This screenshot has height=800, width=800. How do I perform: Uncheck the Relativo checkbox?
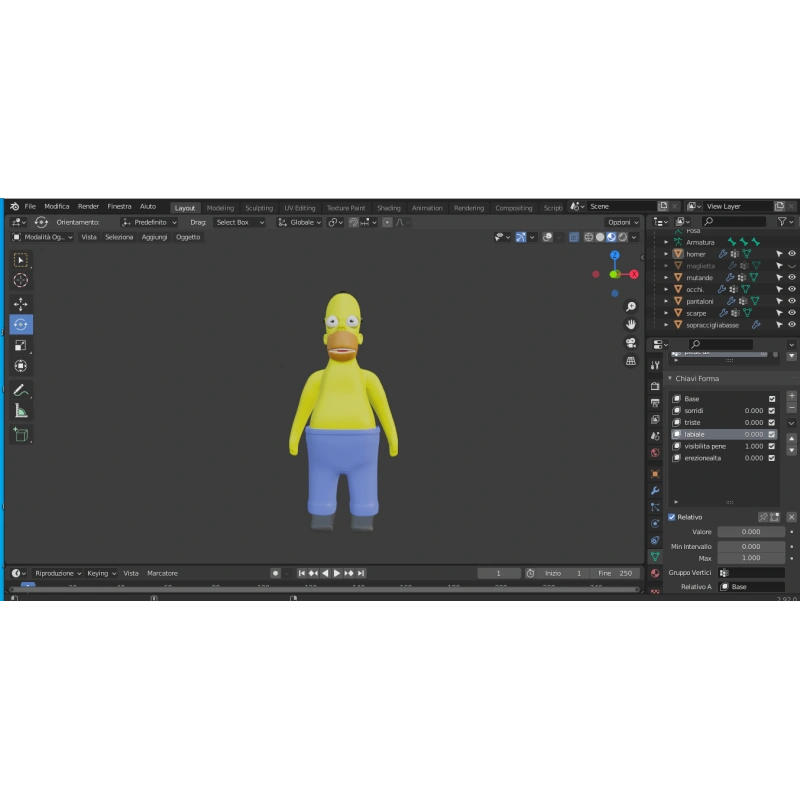672,517
